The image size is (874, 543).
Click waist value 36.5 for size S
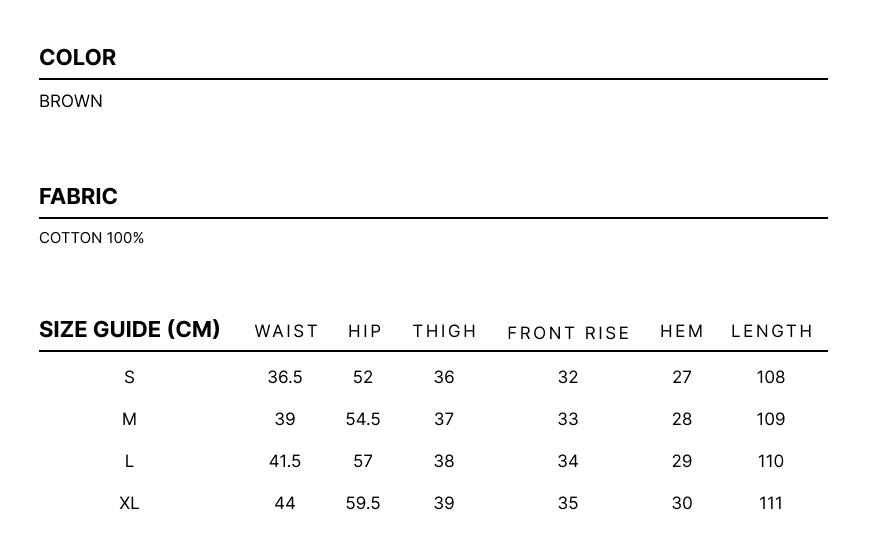pos(285,377)
